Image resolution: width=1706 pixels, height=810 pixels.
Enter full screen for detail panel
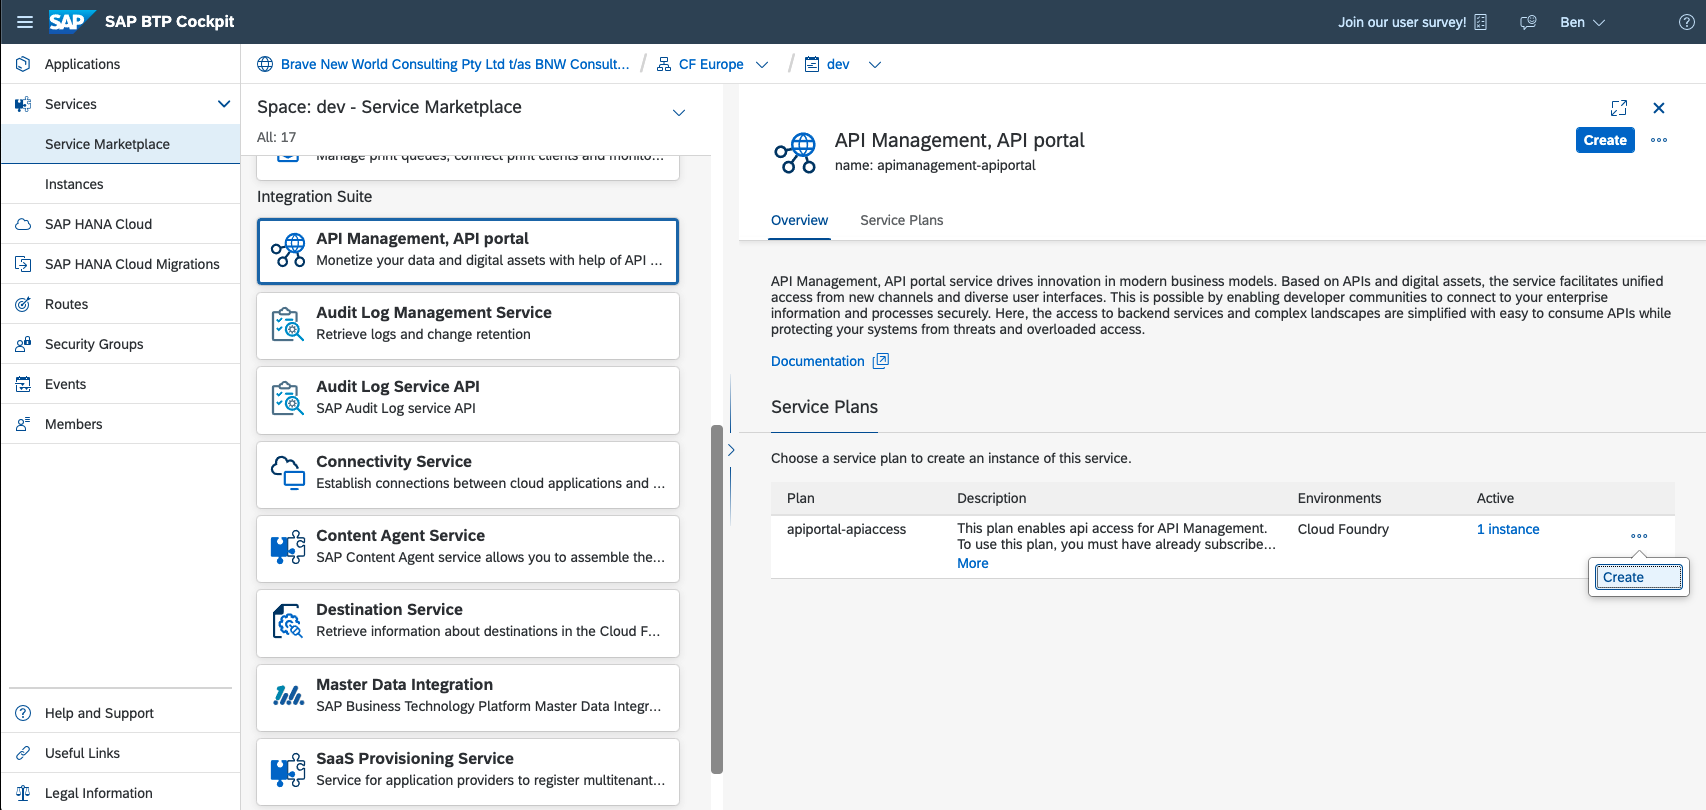(1619, 108)
